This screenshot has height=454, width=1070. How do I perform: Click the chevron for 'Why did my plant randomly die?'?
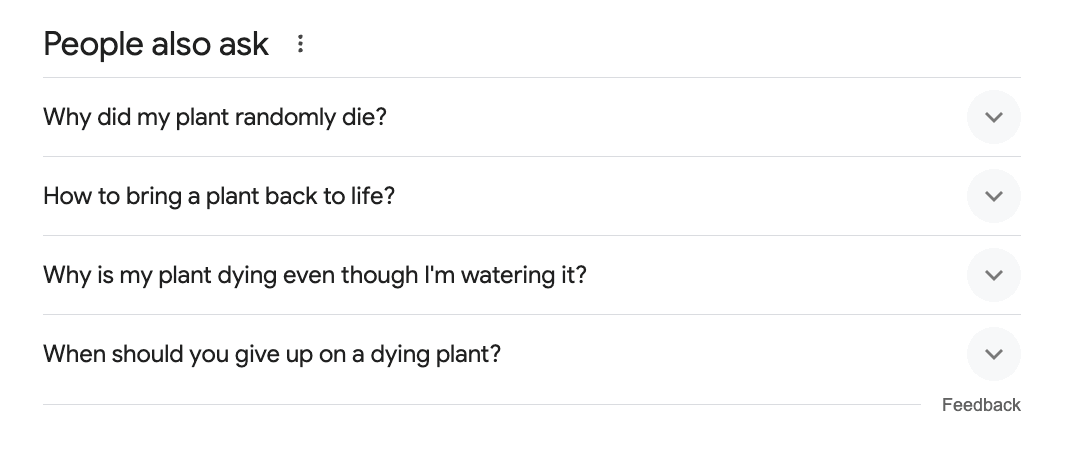click(994, 117)
